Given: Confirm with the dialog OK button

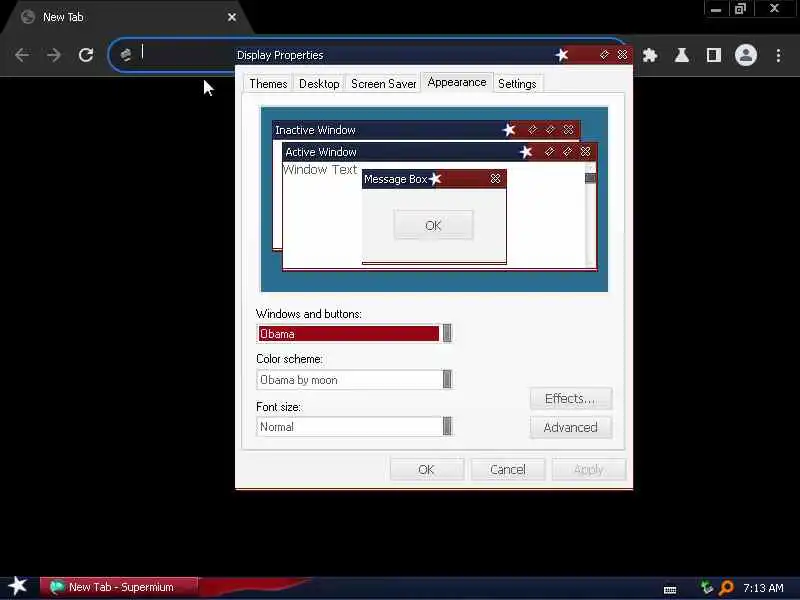Looking at the screenshot, I should pos(427,469).
